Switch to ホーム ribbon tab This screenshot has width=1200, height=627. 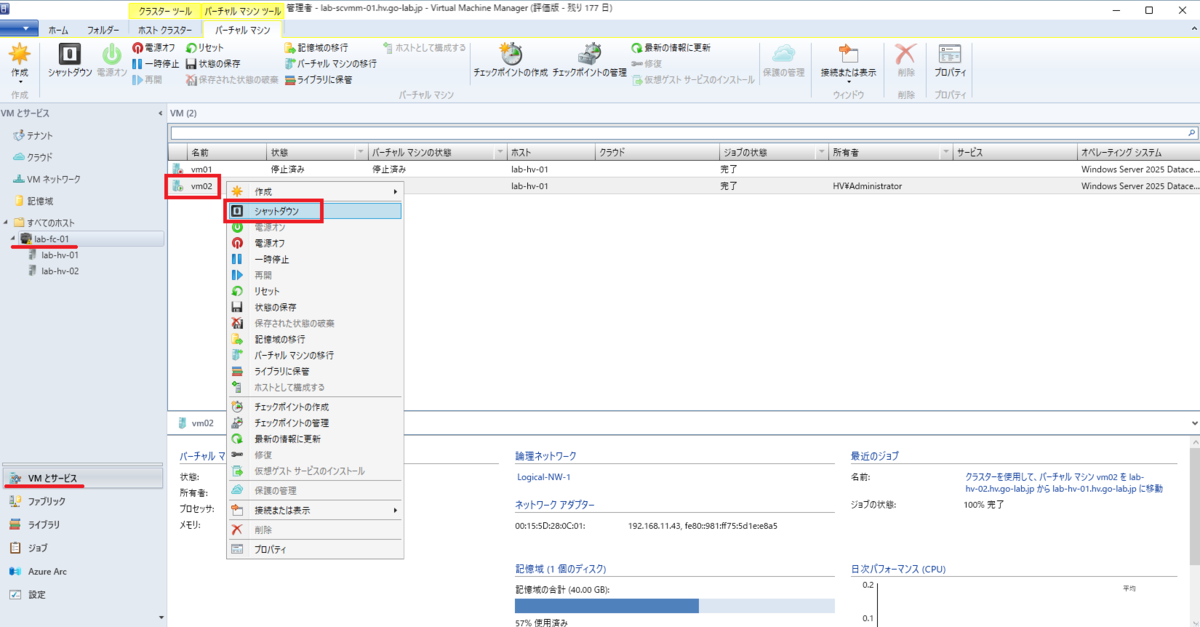(59, 30)
